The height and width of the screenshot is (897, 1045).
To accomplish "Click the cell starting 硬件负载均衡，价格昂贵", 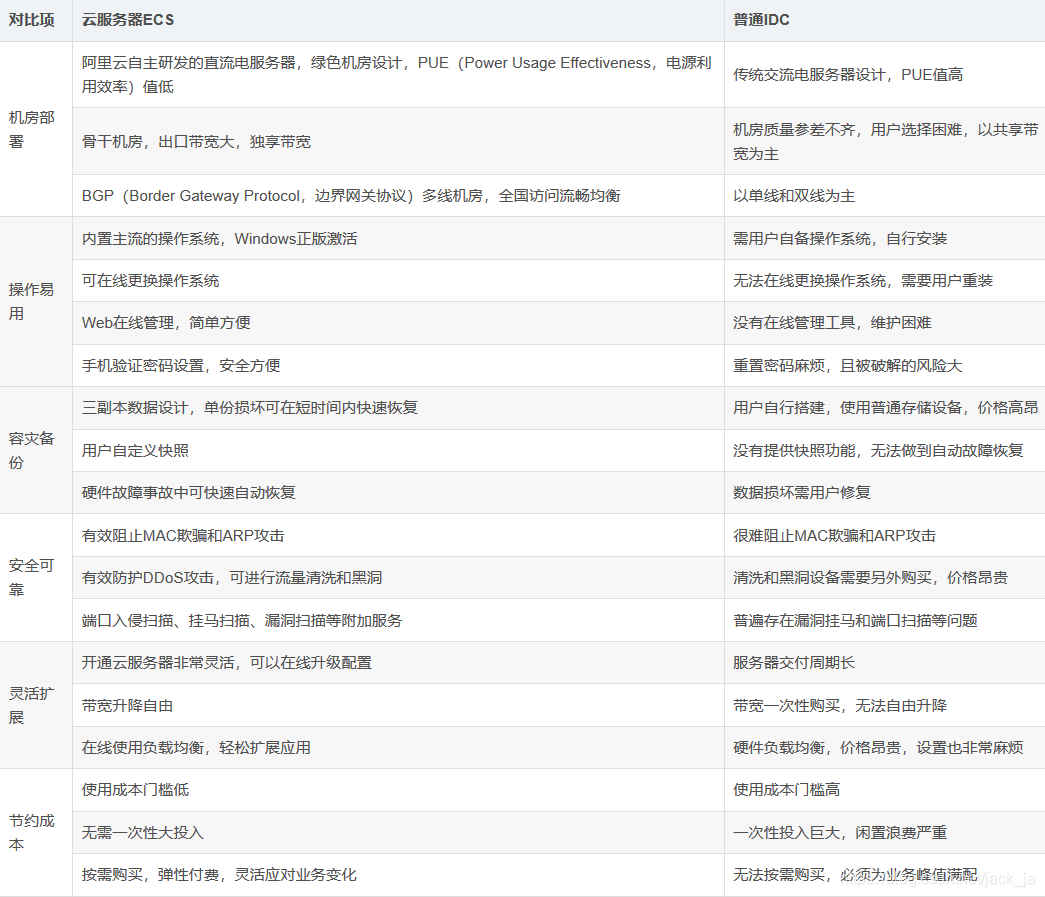I will tap(885, 748).
